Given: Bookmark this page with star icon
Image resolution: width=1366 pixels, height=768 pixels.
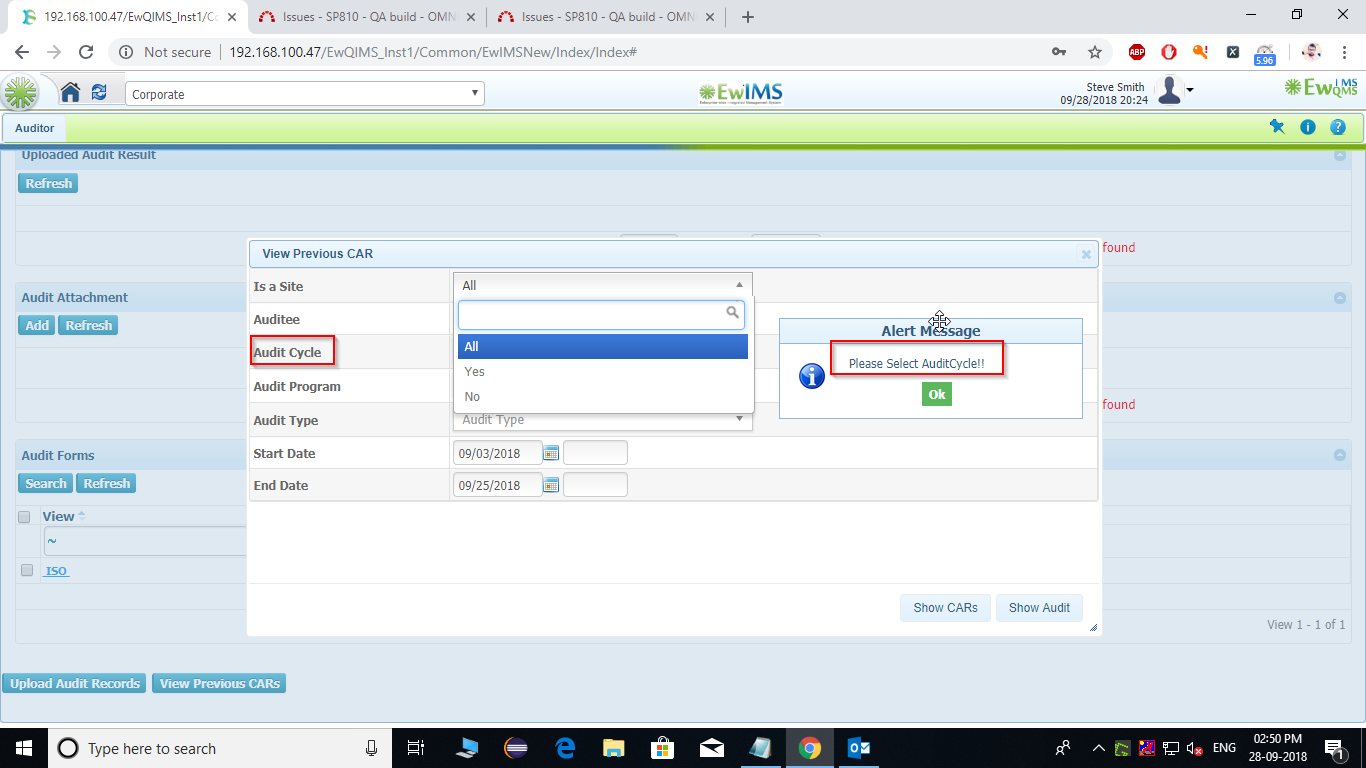Looking at the screenshot, I should pos(1095,52).
